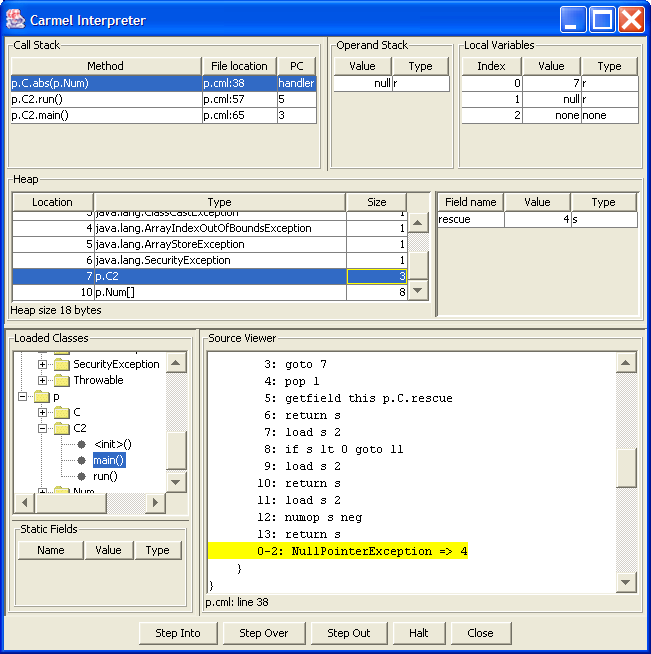Click the SecurityException folder icon
Screen dimensions: 651x654
pyautogui.click(x=61, y=364)
